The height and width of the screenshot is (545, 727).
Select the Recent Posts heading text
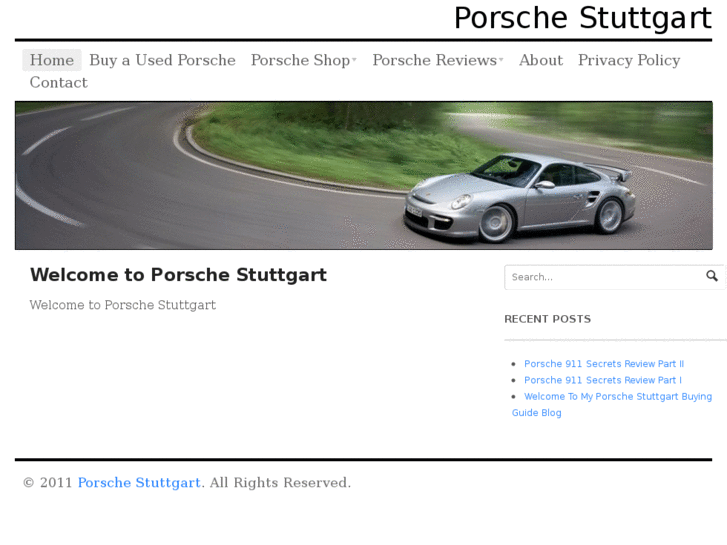548,319
